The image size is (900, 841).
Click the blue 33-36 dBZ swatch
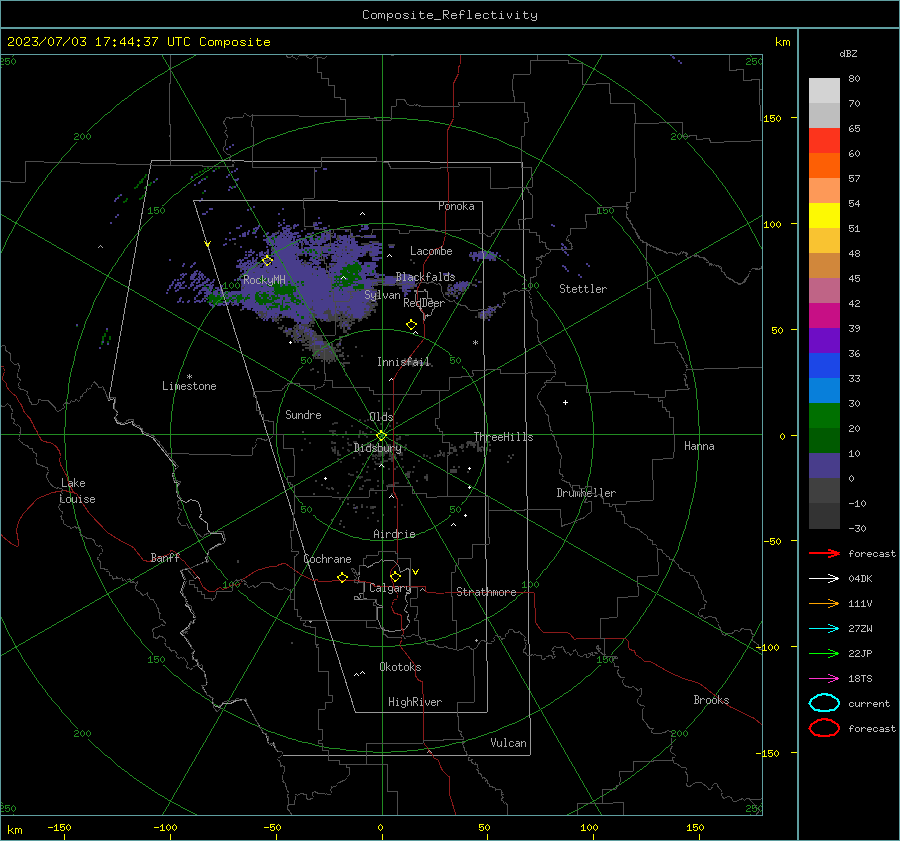pyautogui.click(x=824, y=366)
